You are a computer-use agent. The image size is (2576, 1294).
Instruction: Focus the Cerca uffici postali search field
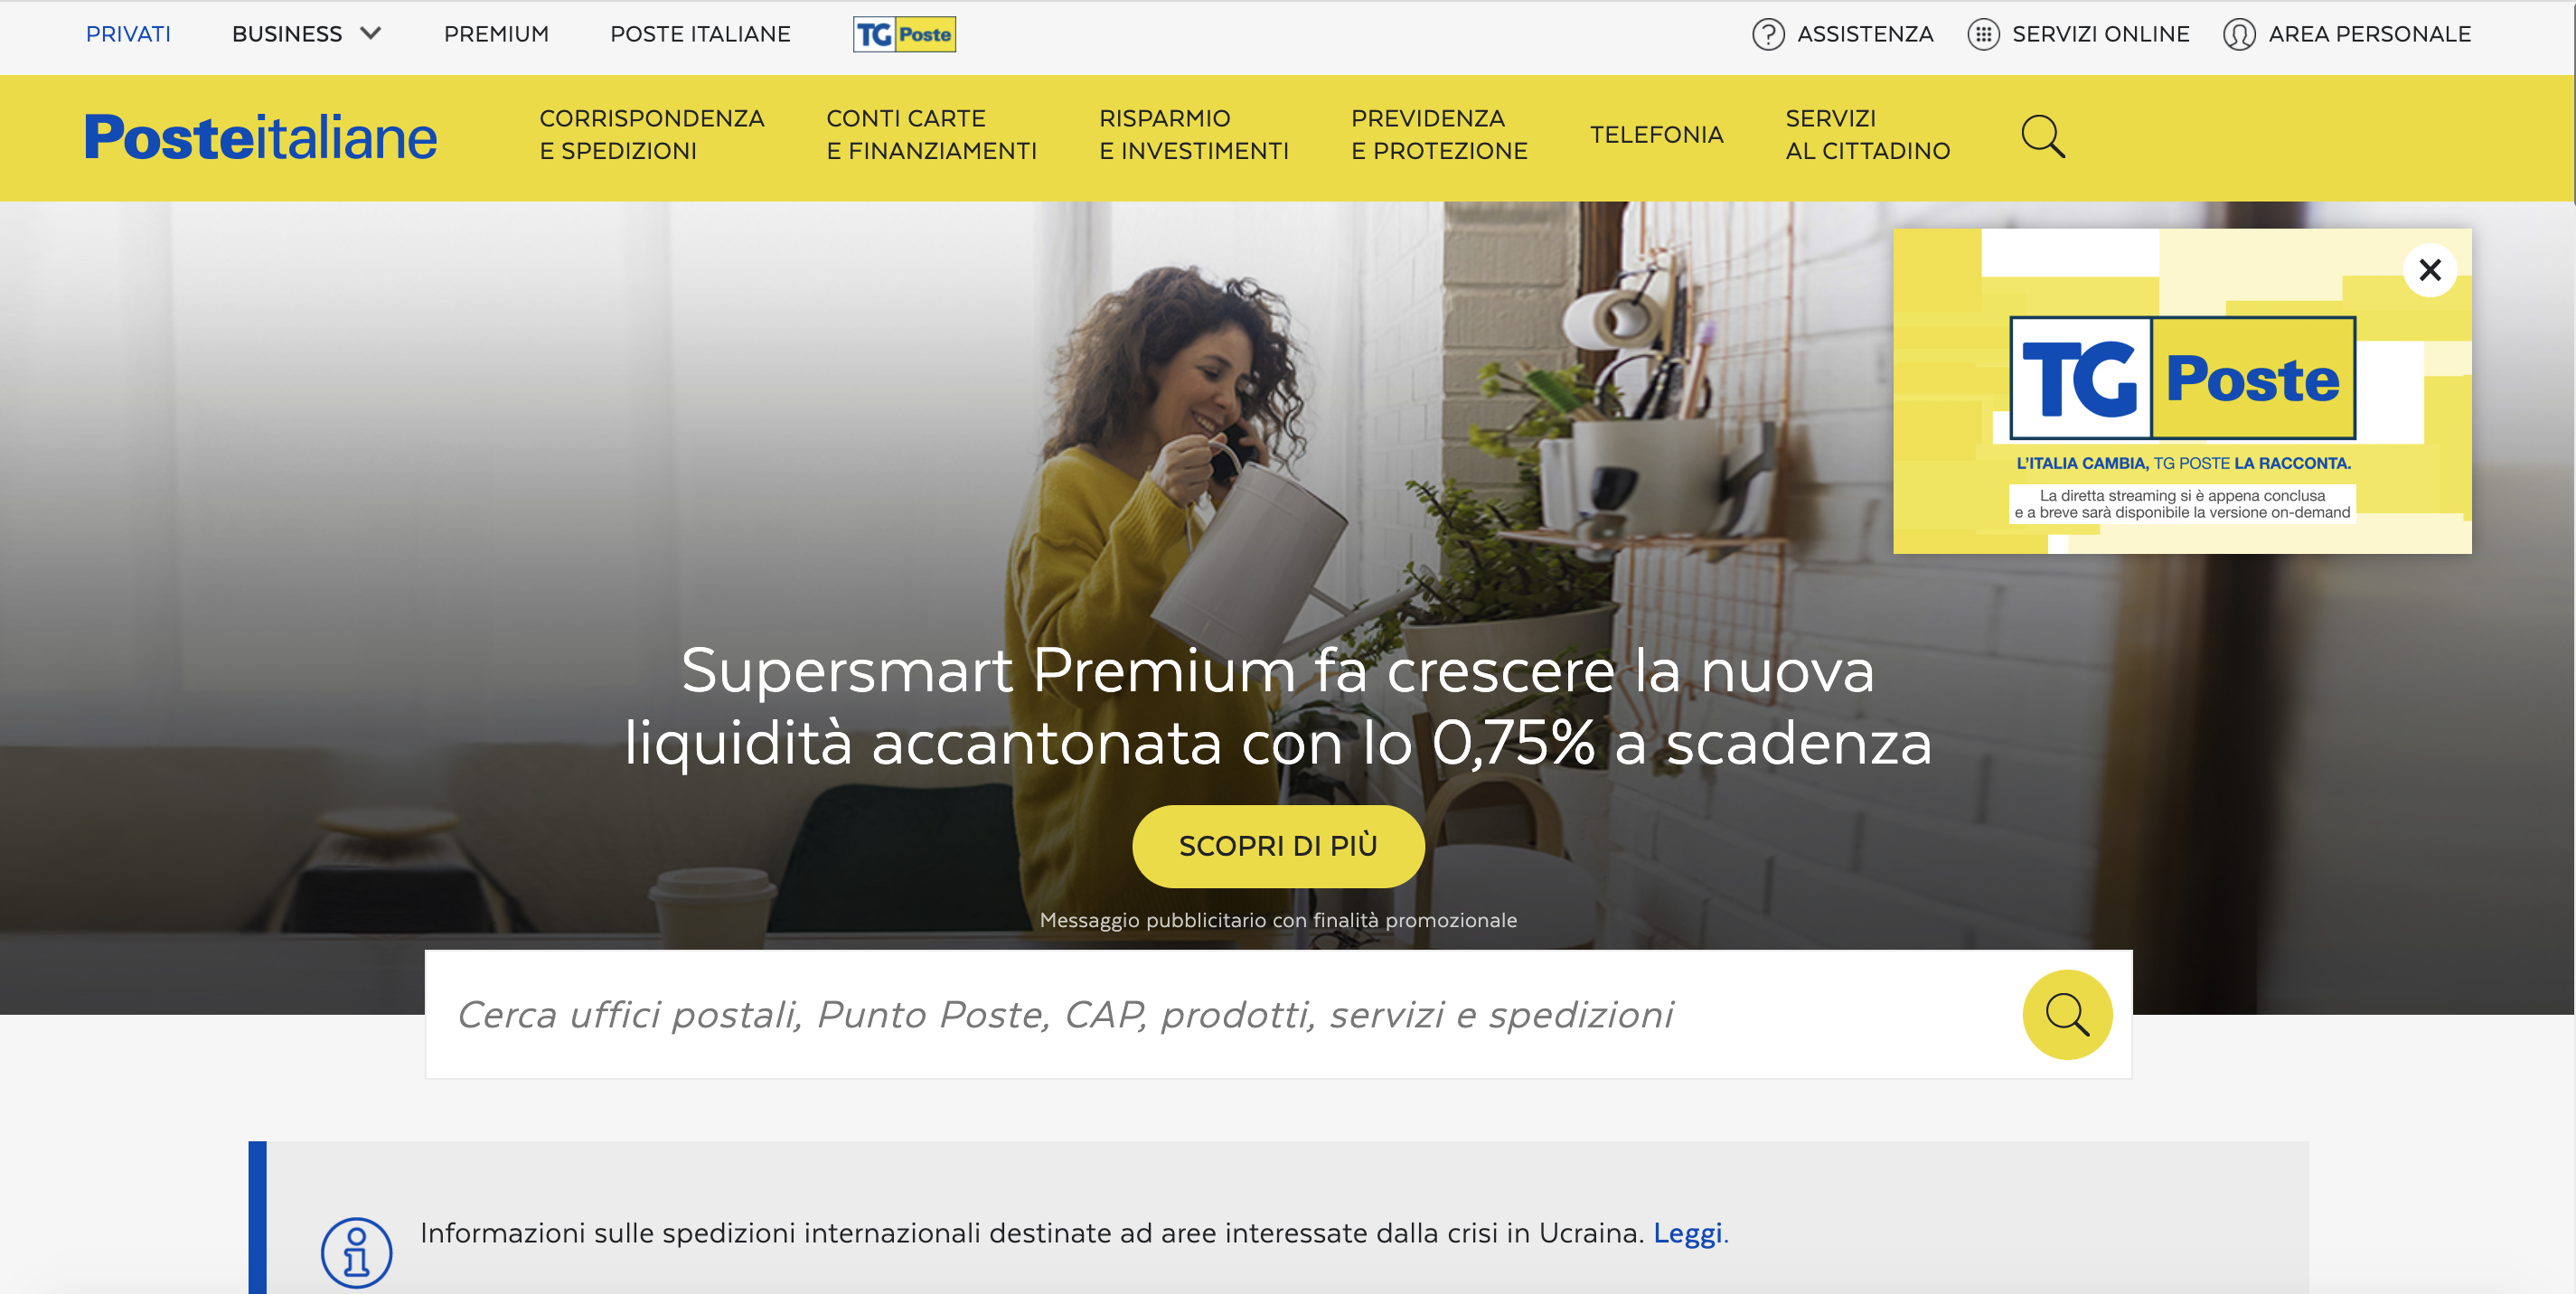click(x=1220, y=1014)
